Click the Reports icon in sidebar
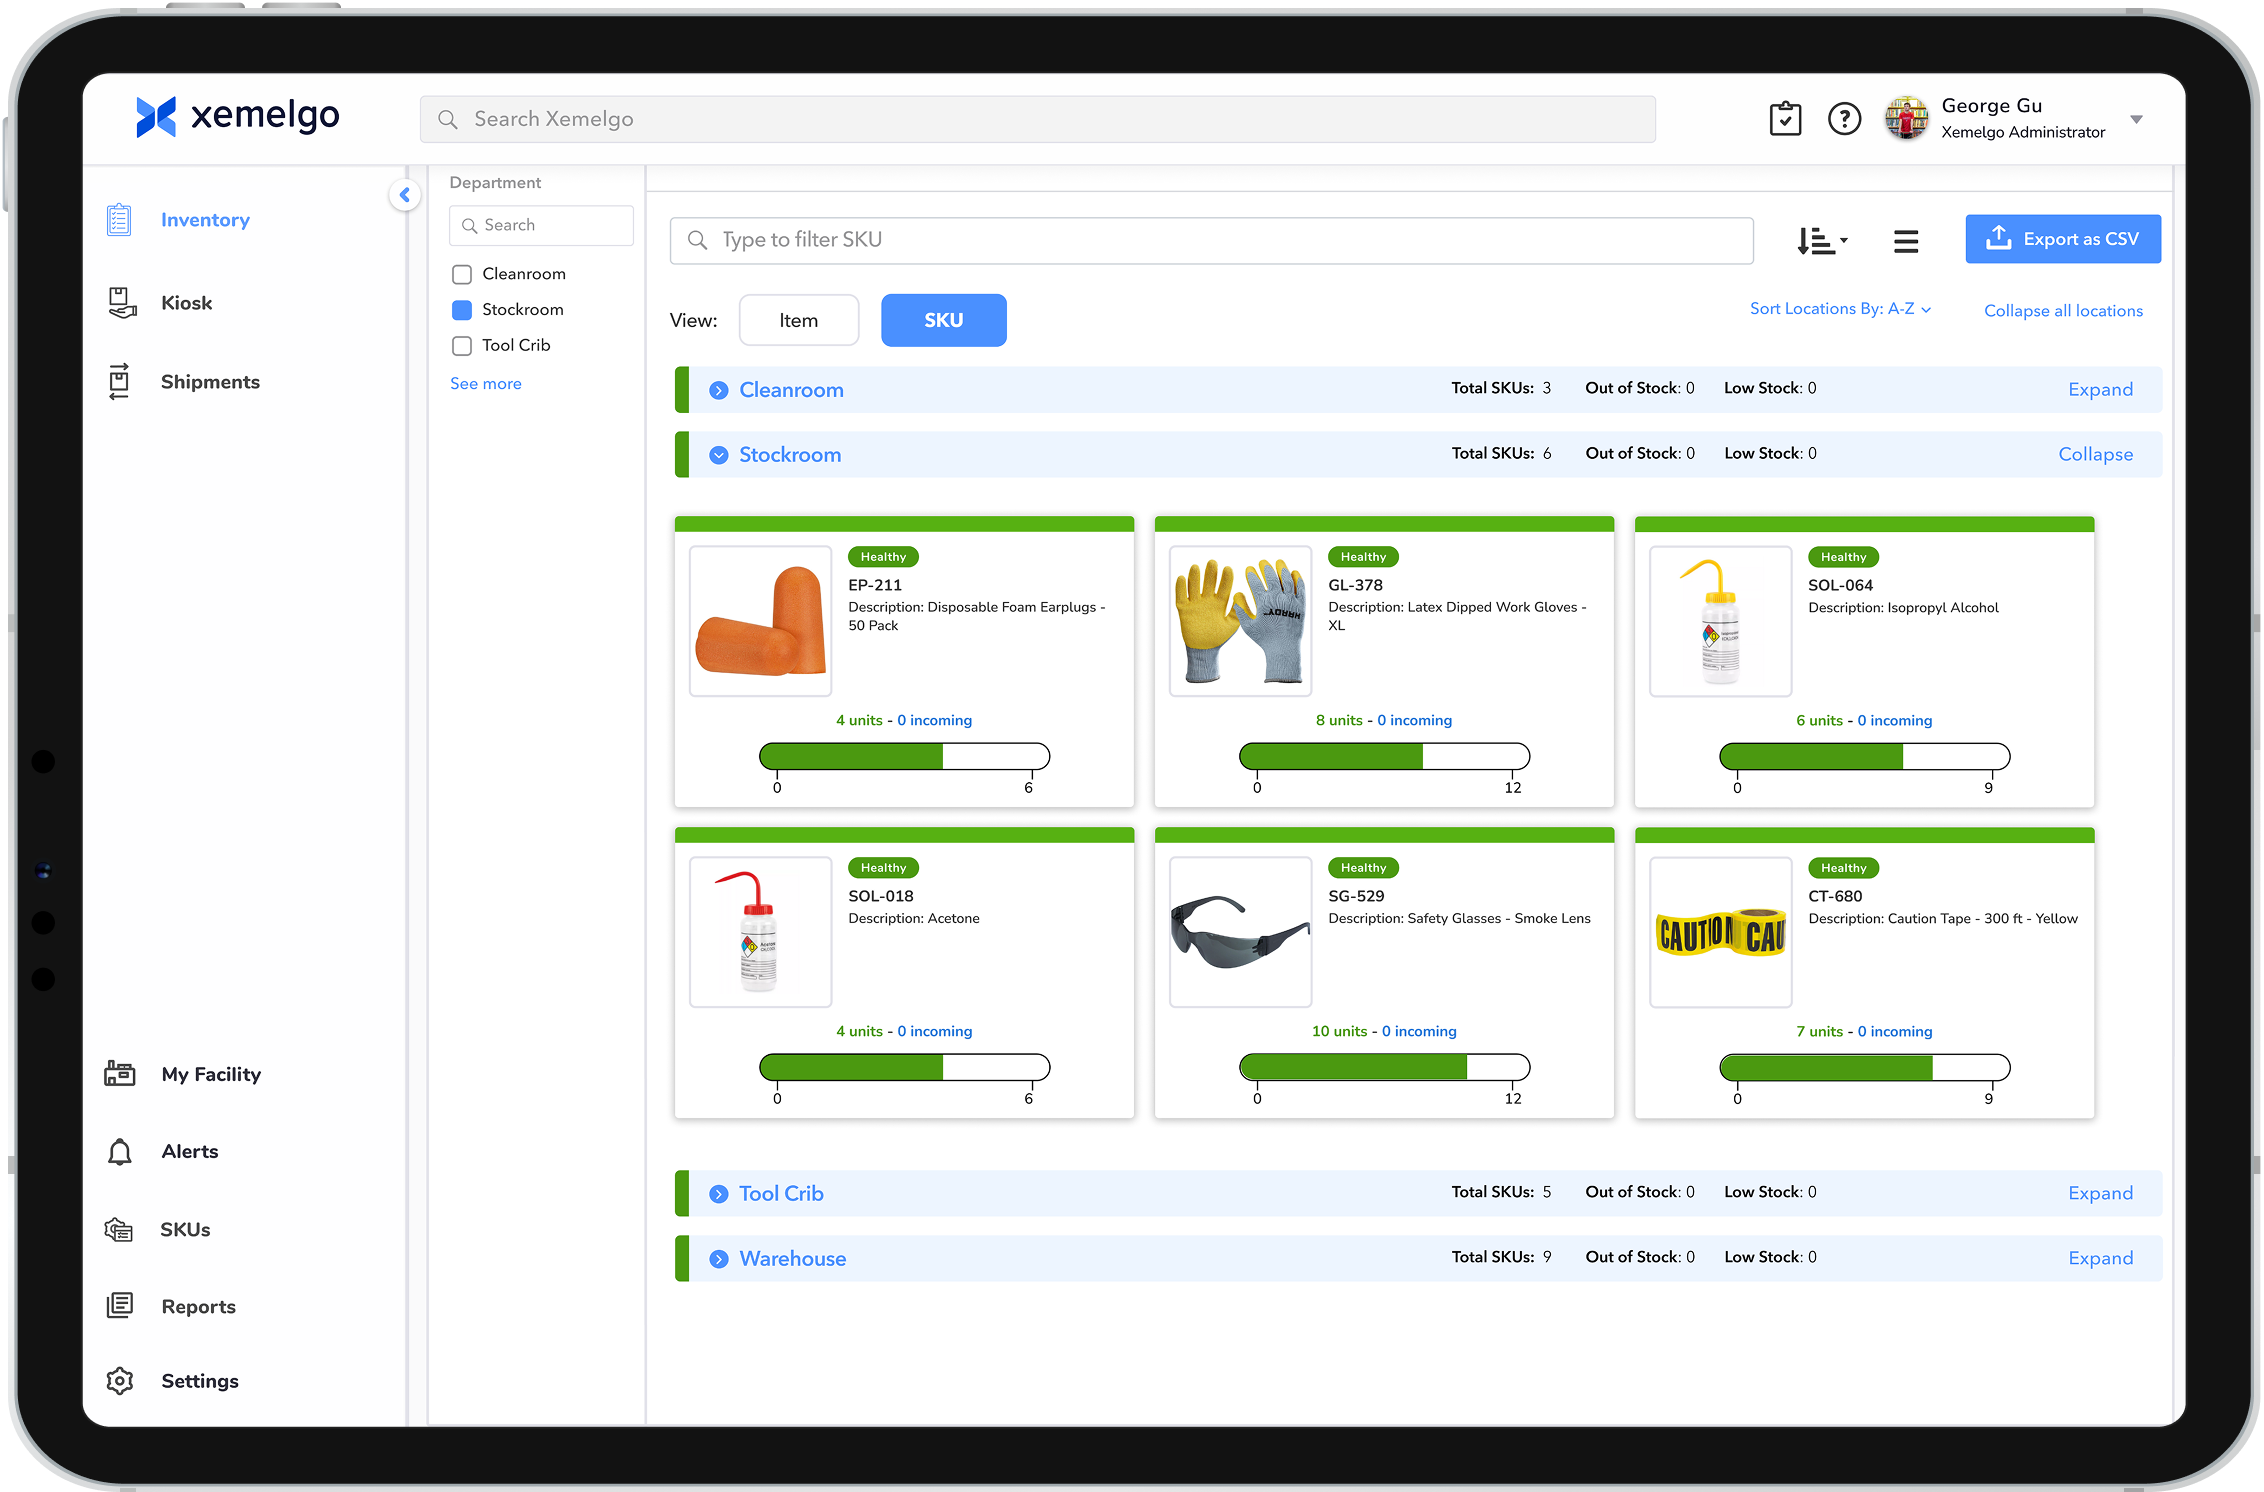 tap(120, 1306)
